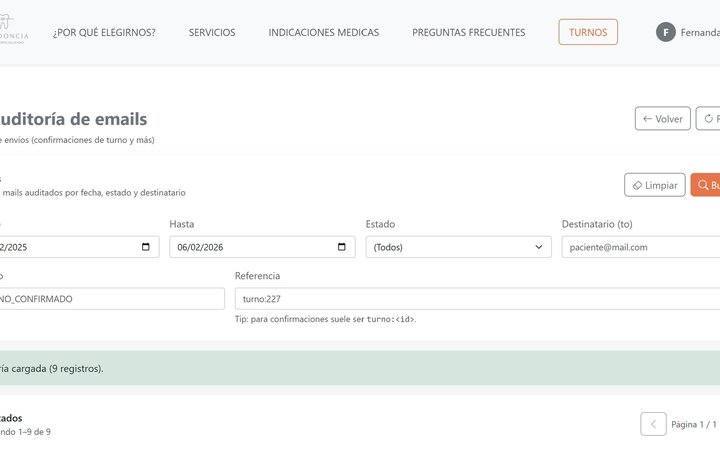Click the 'Destinatario (to)' label

coord(597,224)
